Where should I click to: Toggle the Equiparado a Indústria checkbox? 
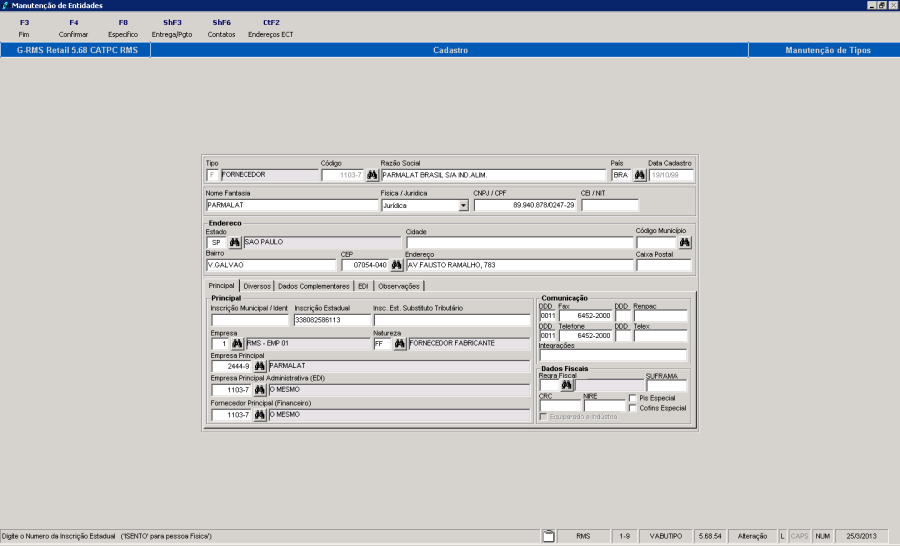[x=543, y=417]
